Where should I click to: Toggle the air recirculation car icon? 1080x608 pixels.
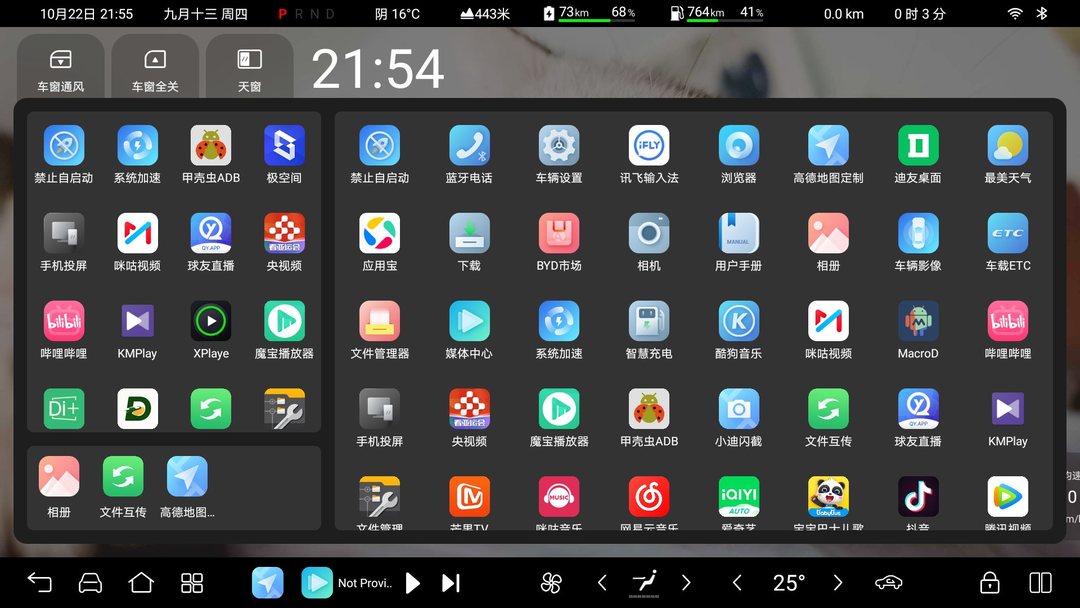click(889, 583)
